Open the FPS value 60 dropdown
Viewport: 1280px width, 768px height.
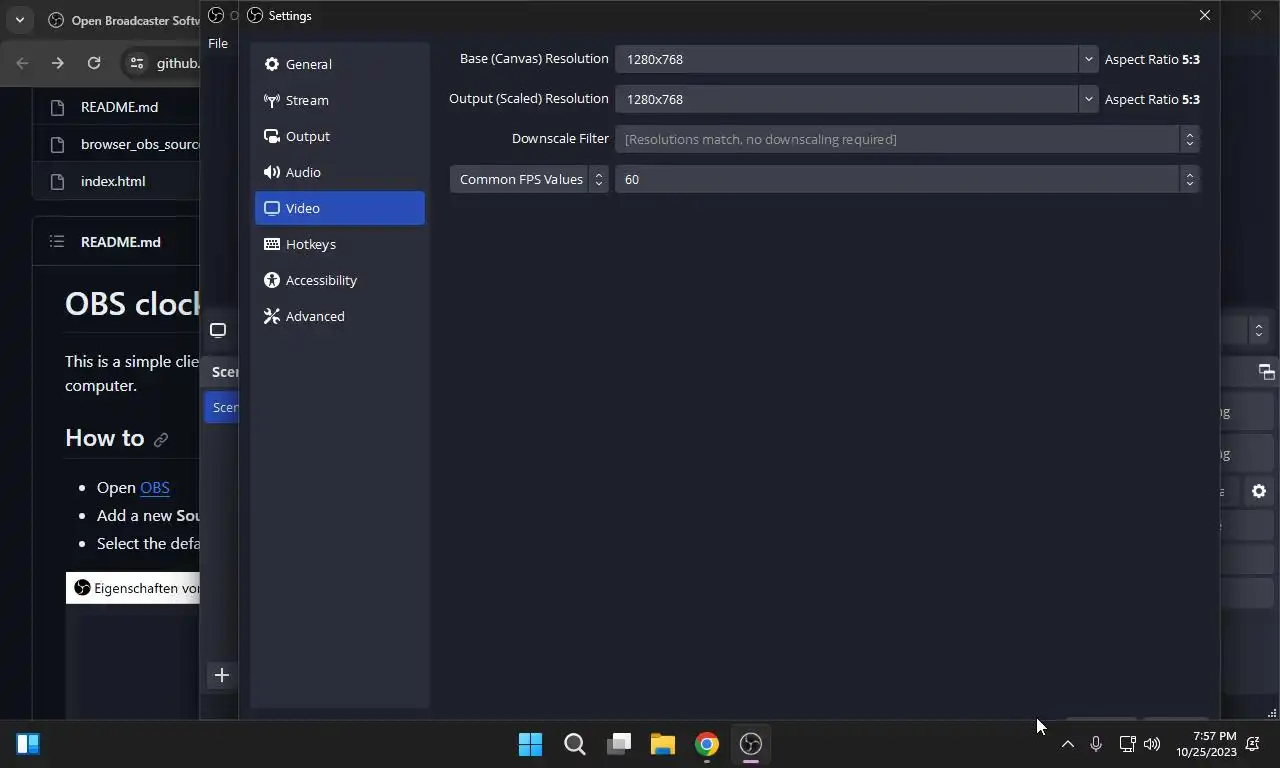click(x=907, y=179)
